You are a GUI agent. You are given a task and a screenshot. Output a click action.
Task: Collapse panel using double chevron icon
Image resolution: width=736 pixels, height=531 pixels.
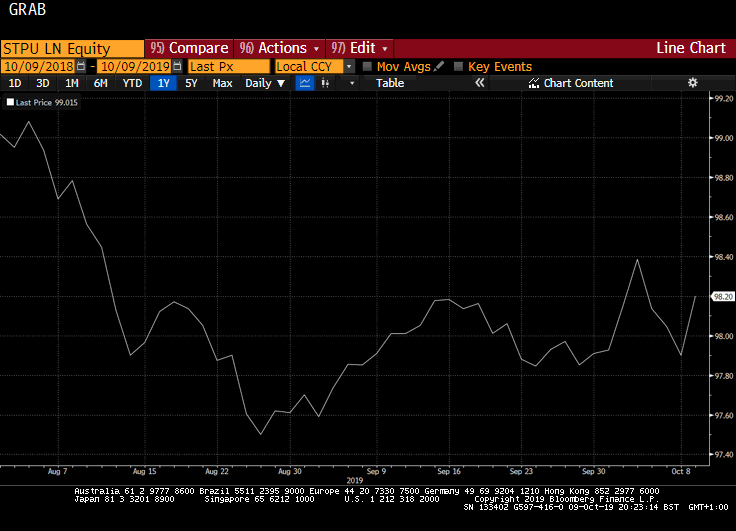[479, 83]
